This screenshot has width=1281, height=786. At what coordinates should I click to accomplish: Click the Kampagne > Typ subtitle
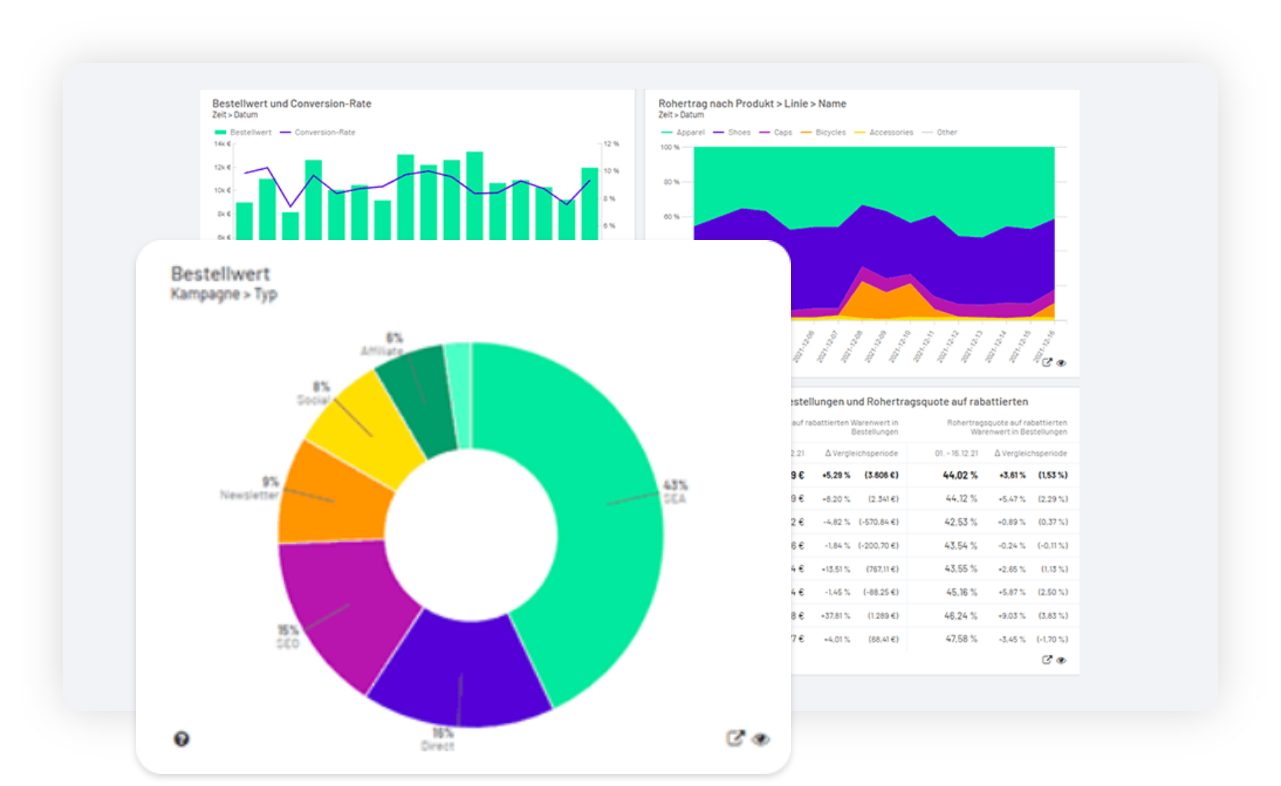click(x=224, y=294)
